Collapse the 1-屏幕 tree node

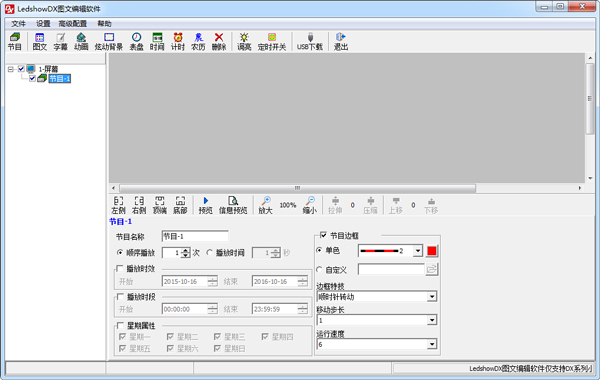pyautogui.click(x=11, y=69)
